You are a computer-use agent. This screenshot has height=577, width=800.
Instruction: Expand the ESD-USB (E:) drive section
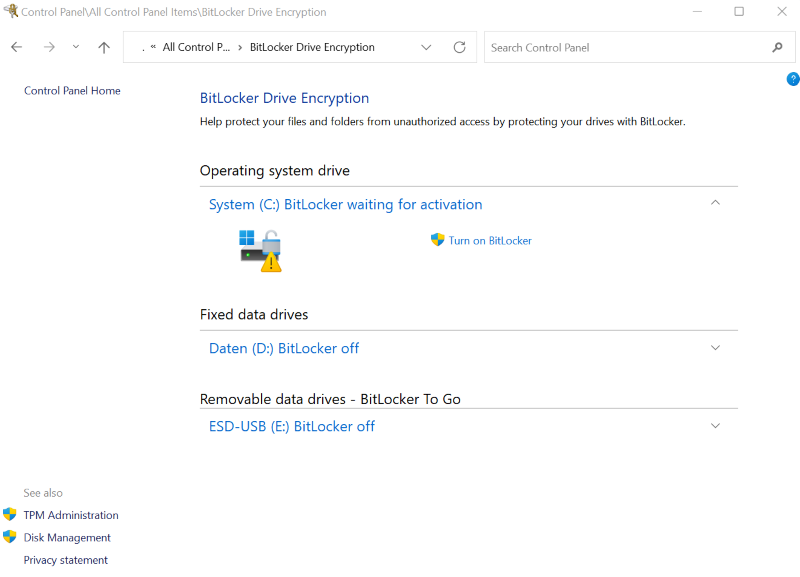coord(715,425)
